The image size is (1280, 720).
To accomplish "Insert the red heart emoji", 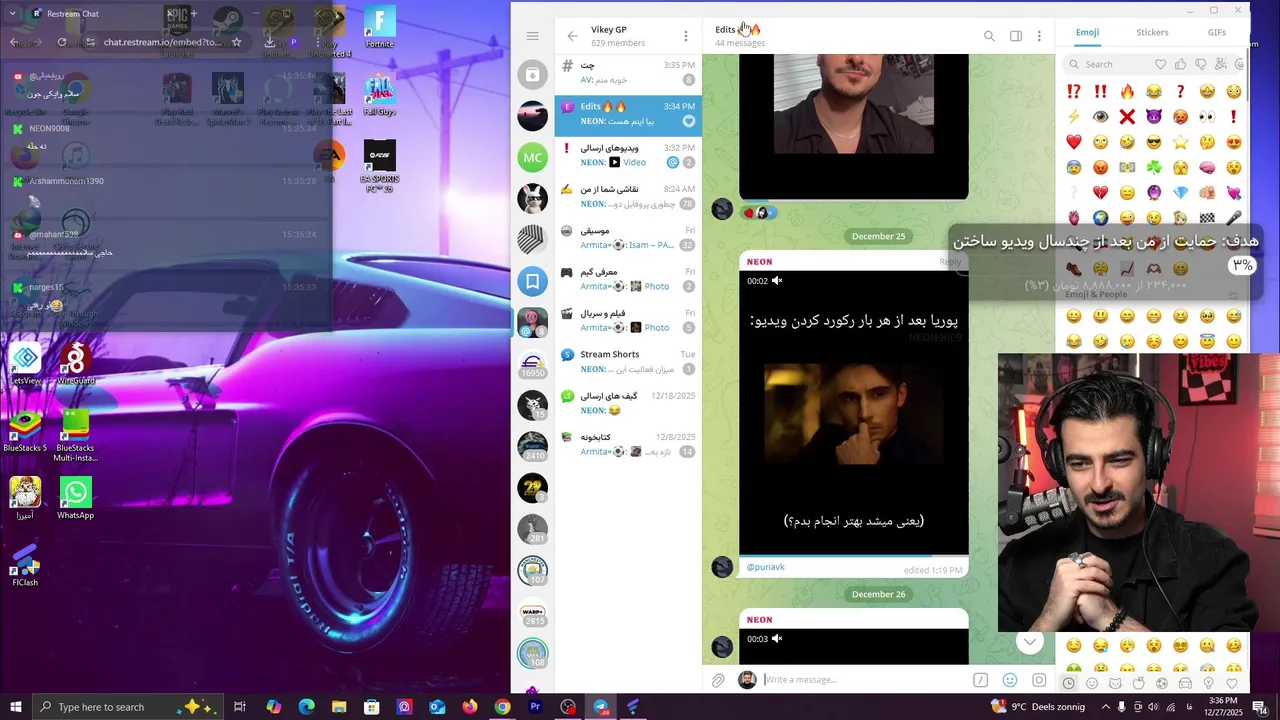I will click(x=1074, y=142).
